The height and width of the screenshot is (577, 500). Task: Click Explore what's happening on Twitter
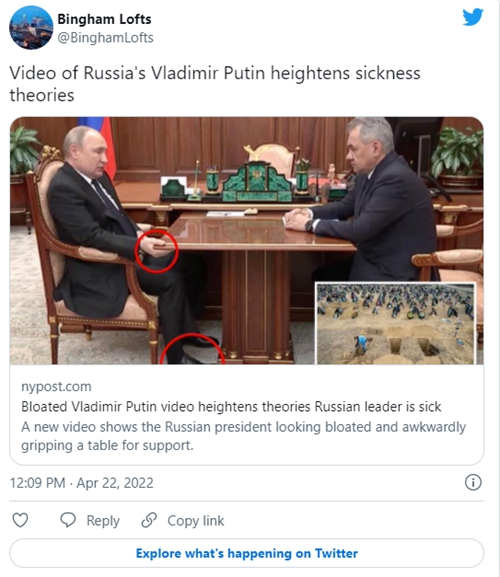pyautogui.click(x=247, y=553)
